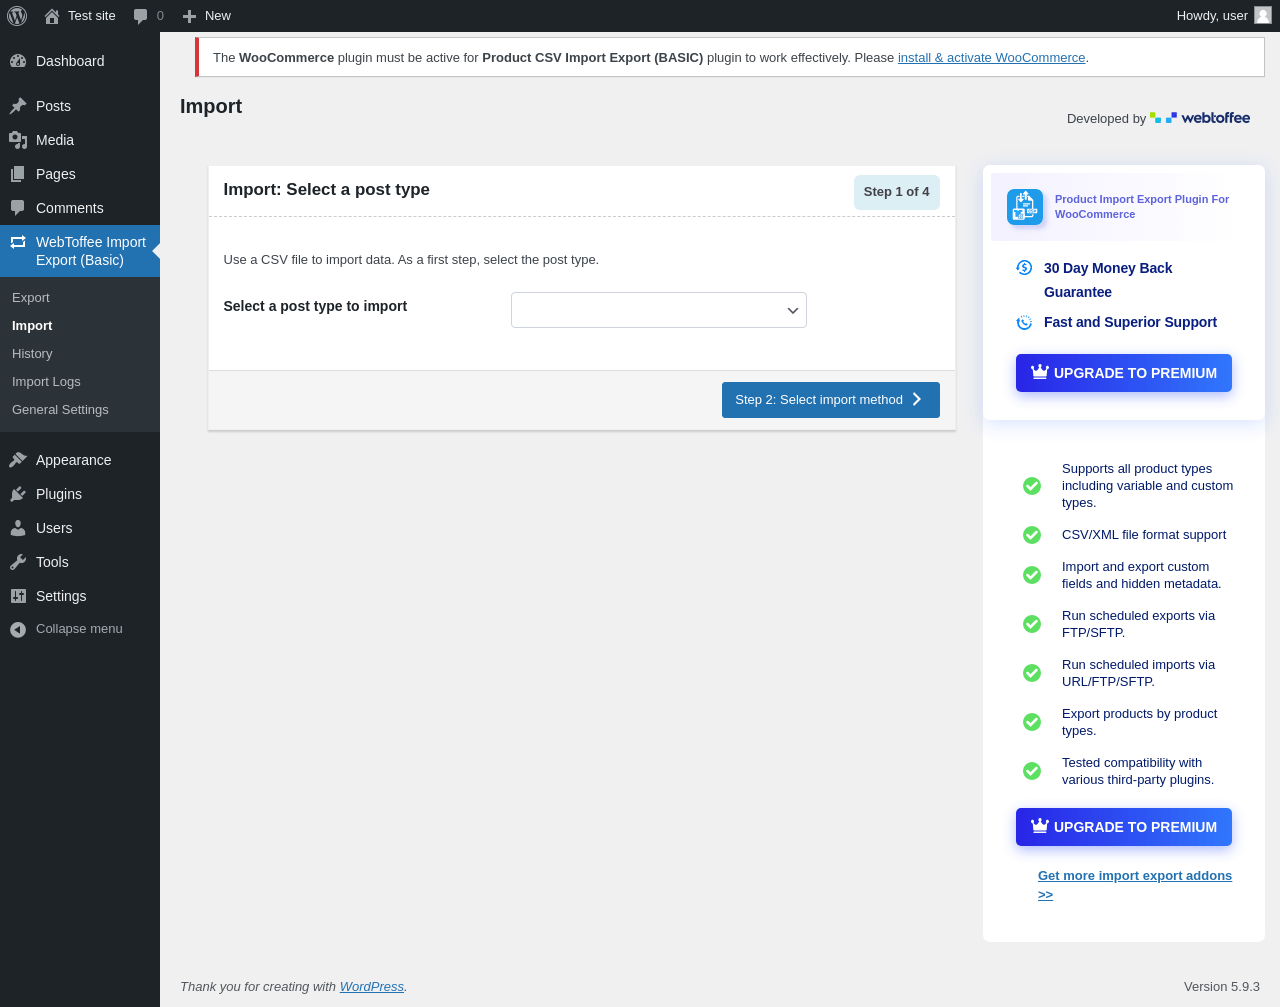Click the Import: Select a post type heading
The image size is (1280, 1007).
coord(326,190)
